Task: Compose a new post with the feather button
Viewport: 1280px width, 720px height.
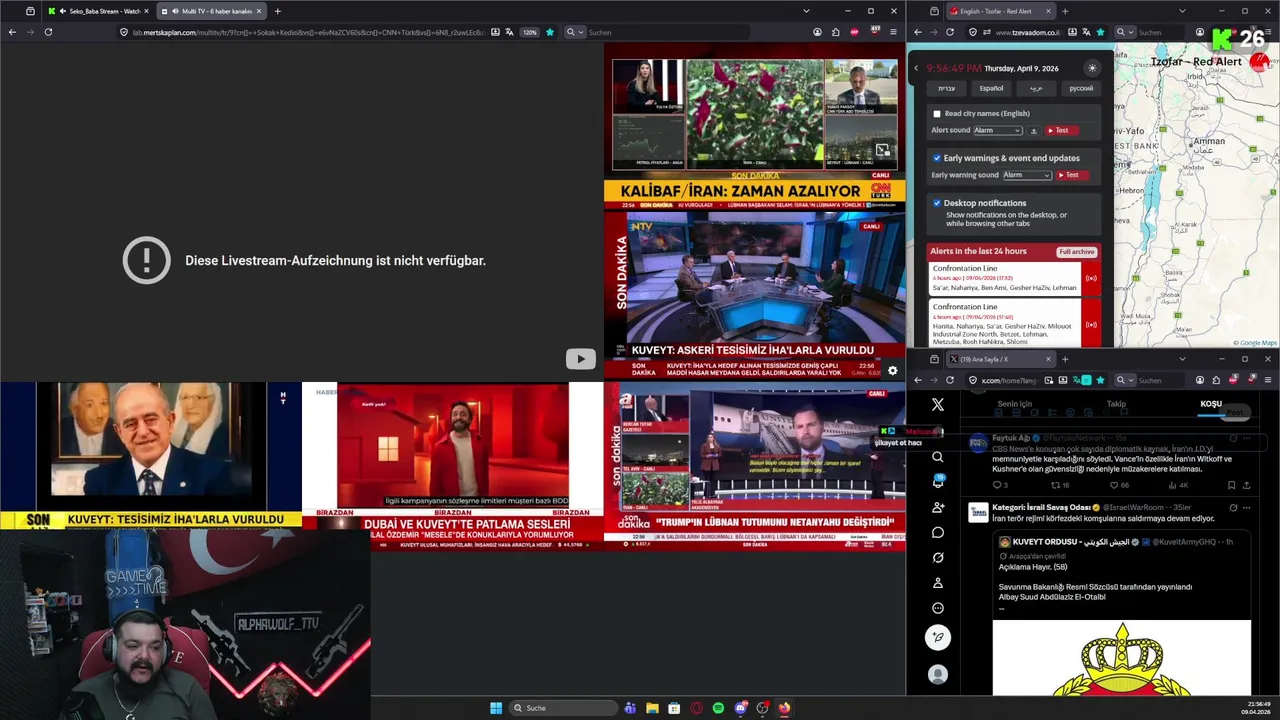Action: pyautogui.click(x=937, y=637)
